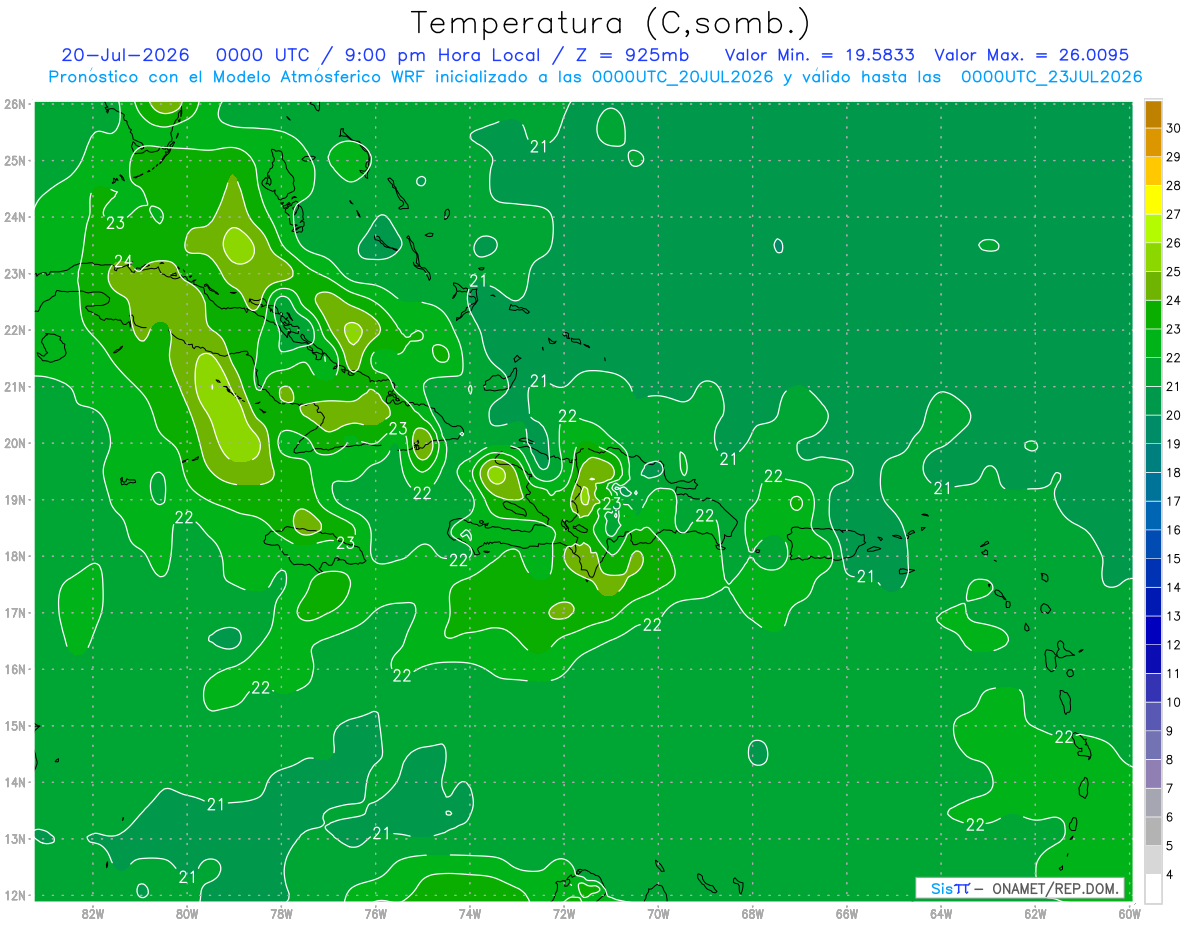Click the teal legend swatch between 18 and 19
This screenshot has width=1200, height=927.
(x=1153, y=458)
